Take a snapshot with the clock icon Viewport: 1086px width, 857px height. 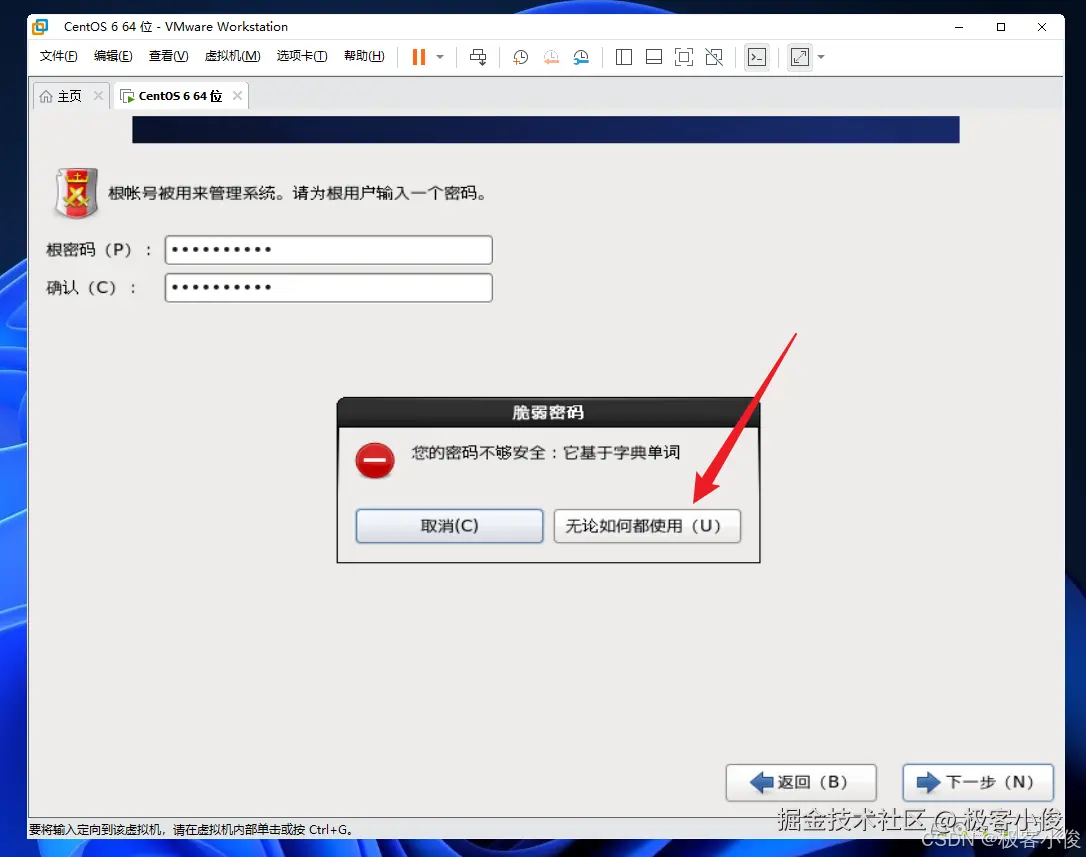coord(520,57)
